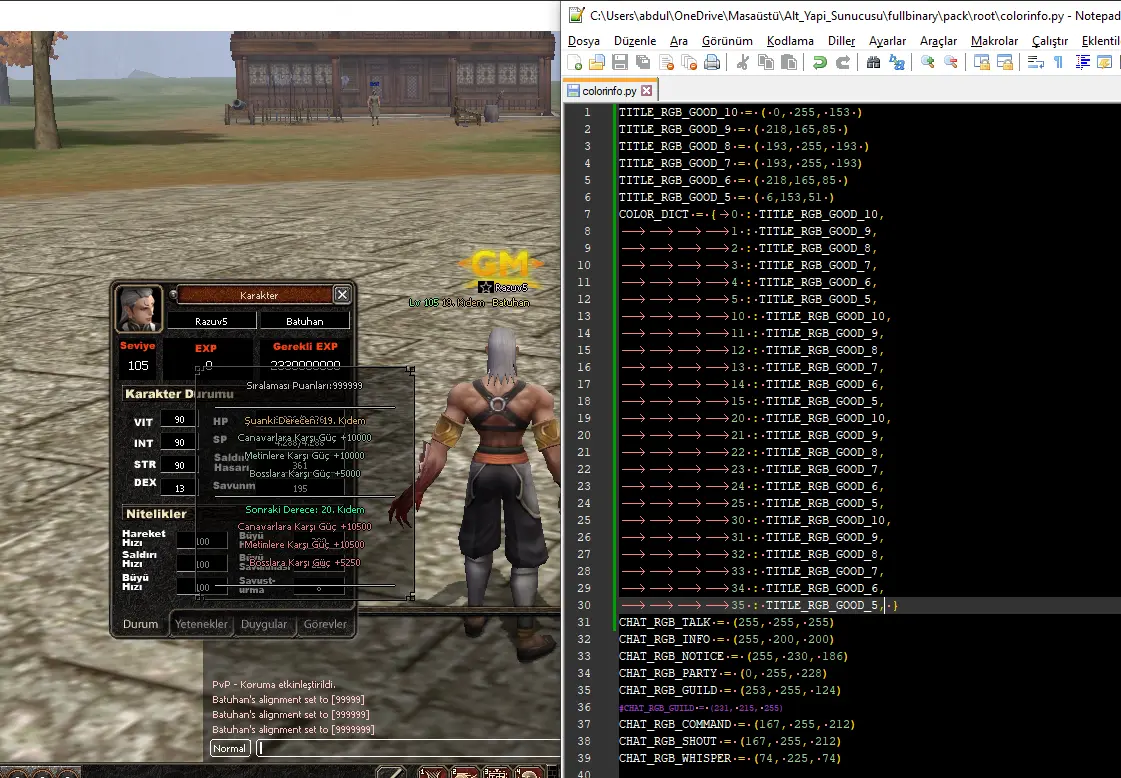Image resolution: width=1121 pixels, height=778 pixels.
Task: Toggle chat mode with the Normal button
Action: click(x=230, y=748)
